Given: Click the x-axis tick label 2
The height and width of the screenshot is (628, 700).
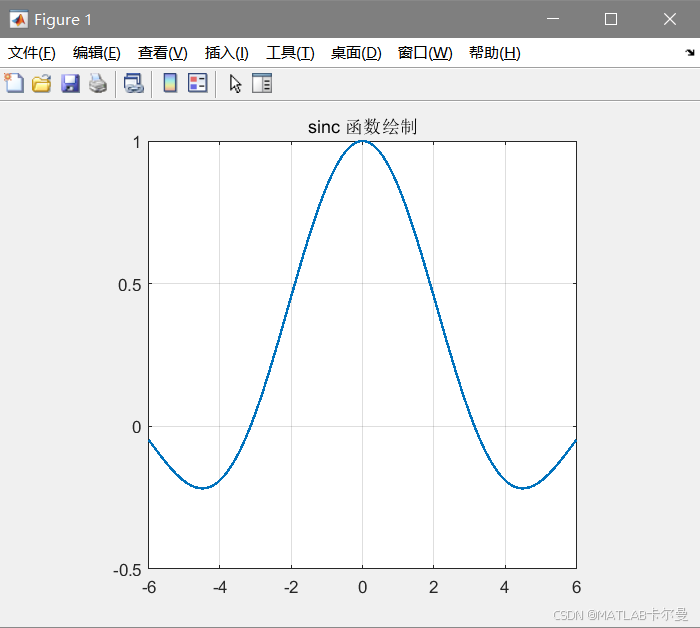Looking at the screenshot, I should pyautogui.click(x=433, y=587).
